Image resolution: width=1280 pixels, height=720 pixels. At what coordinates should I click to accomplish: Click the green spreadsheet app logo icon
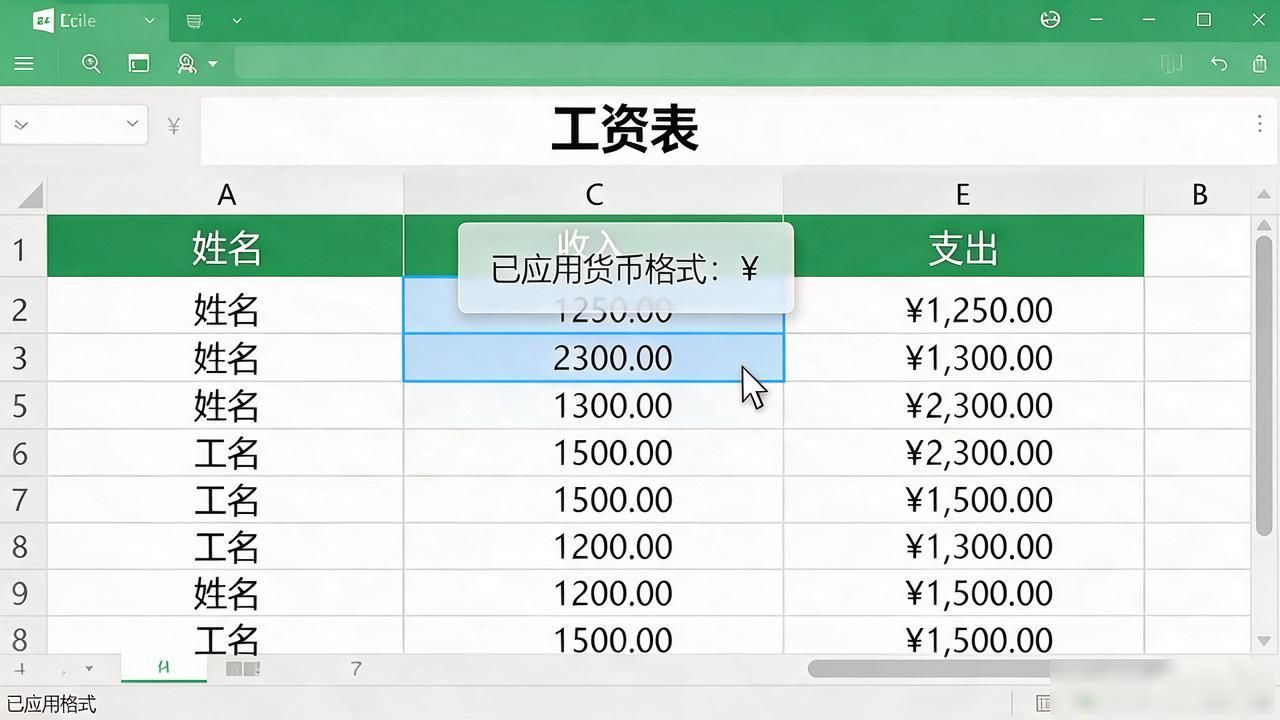pyautogui.click(x=43, y=20)
